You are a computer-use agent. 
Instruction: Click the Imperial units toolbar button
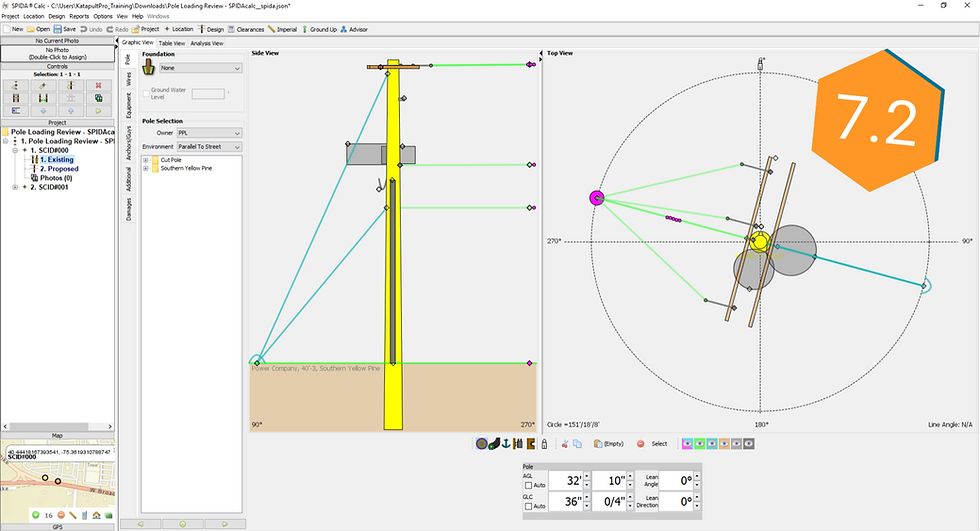(282, 29)
